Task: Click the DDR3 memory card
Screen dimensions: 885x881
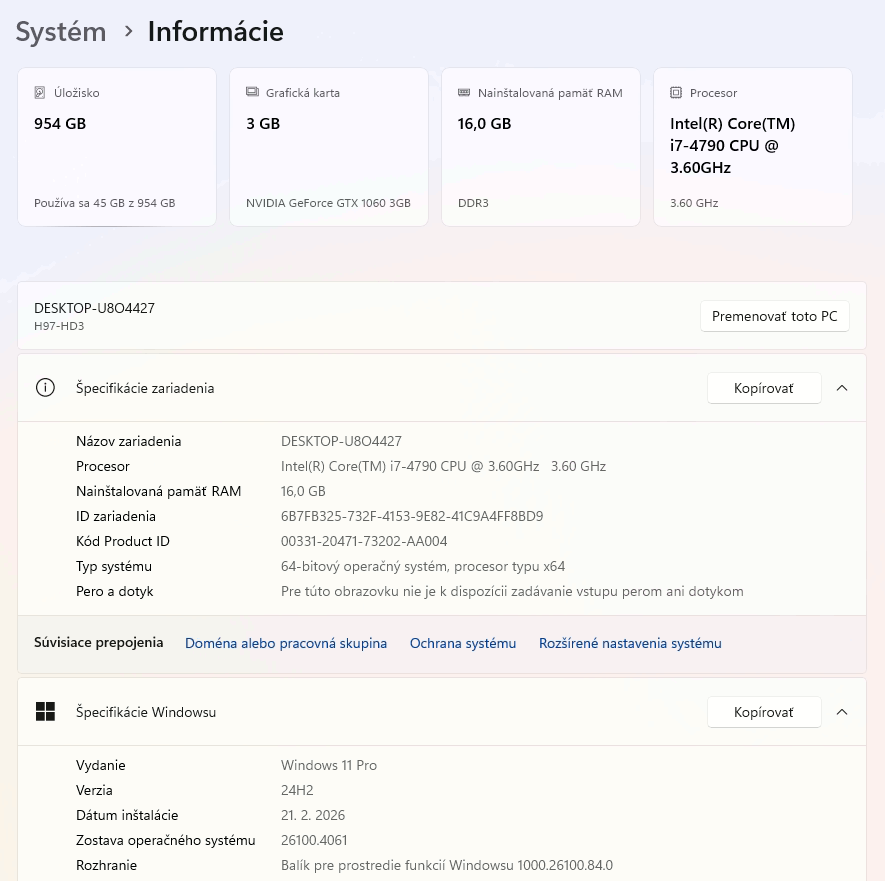Action: 540,147
